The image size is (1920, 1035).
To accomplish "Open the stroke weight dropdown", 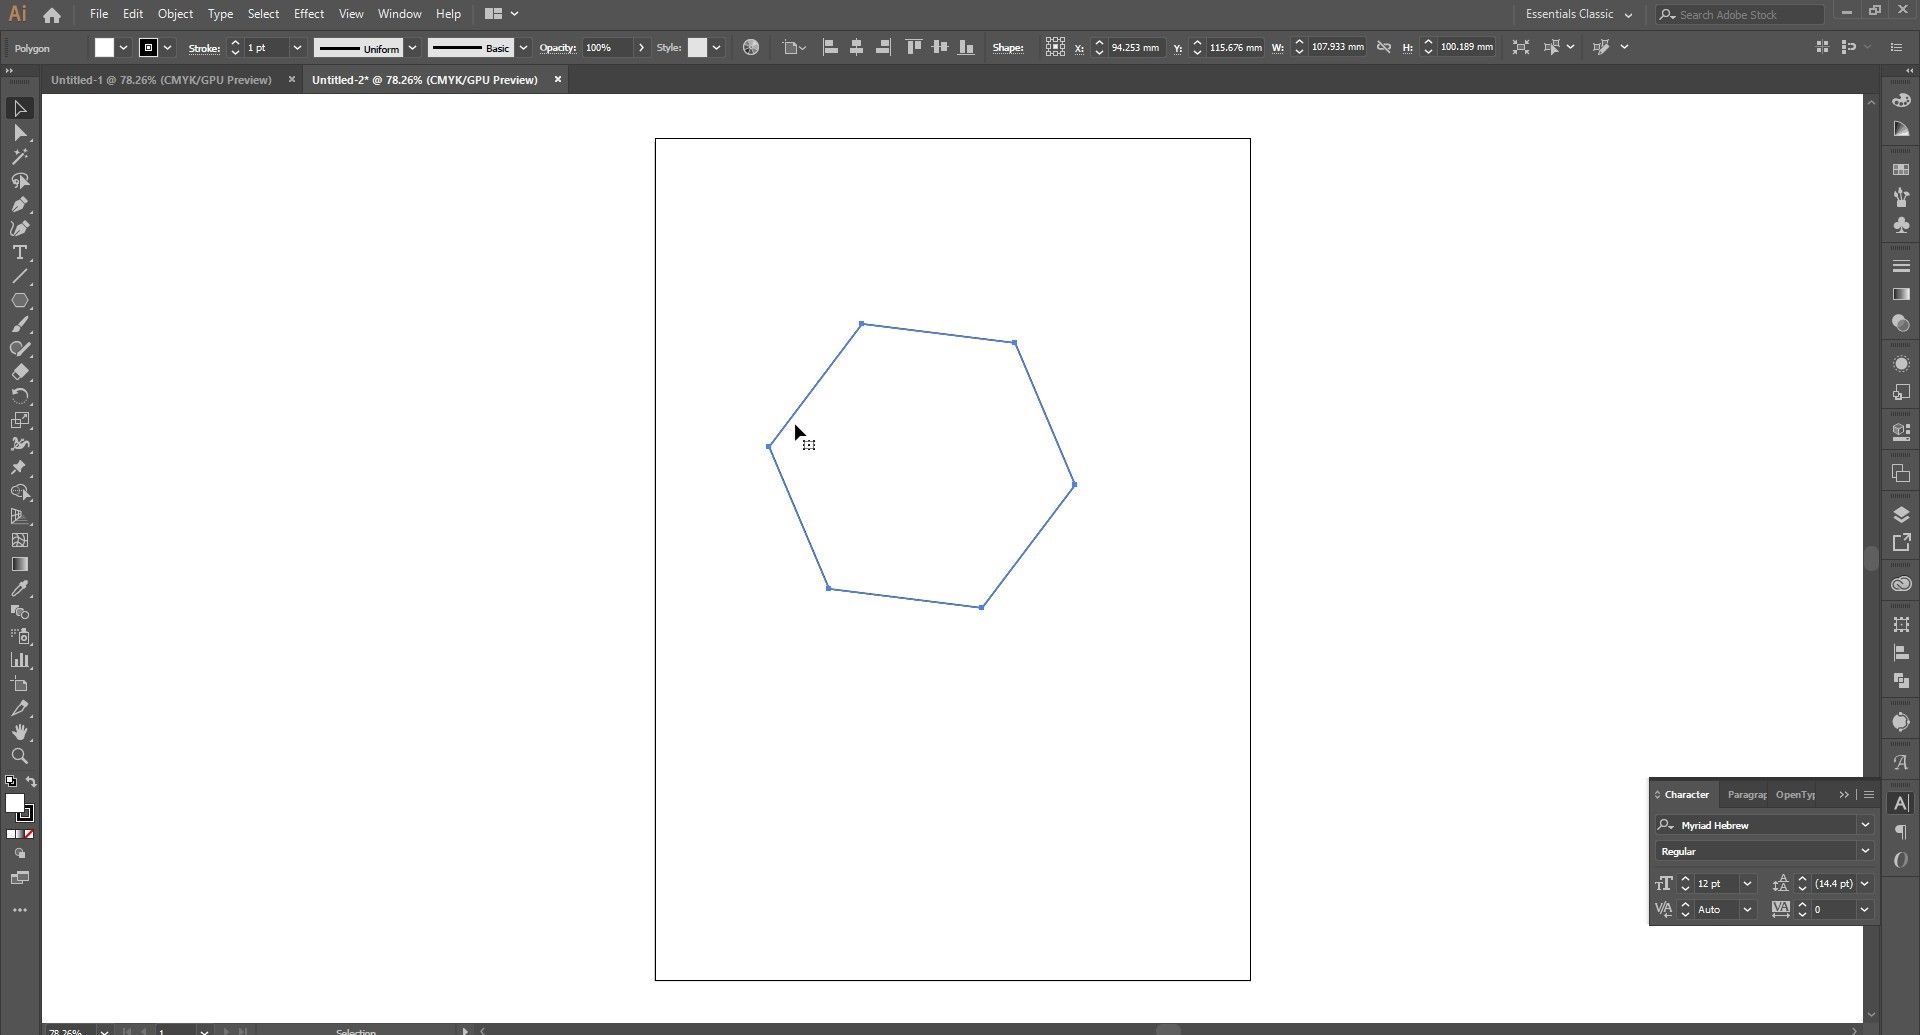I will pos(297,48).
